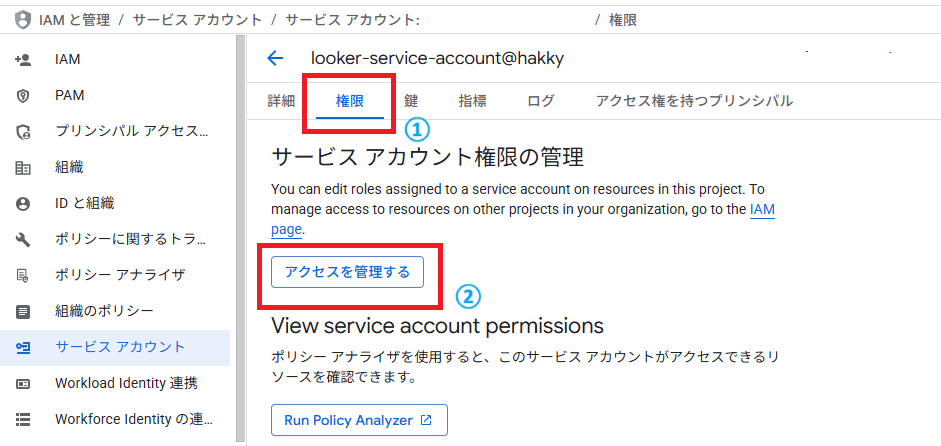Select the 組織 building icon

tap(23, 167)
